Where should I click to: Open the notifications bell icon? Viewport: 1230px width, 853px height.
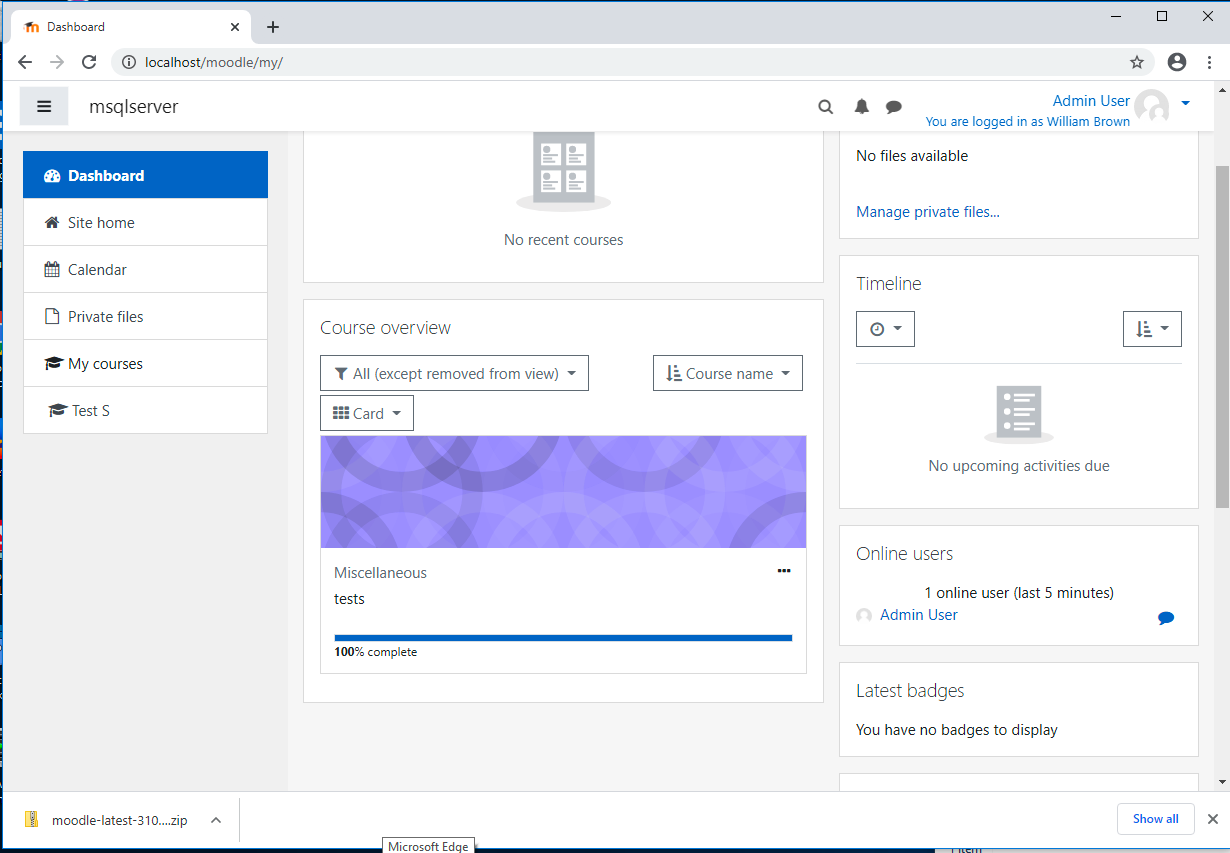[x=861, y=107]
